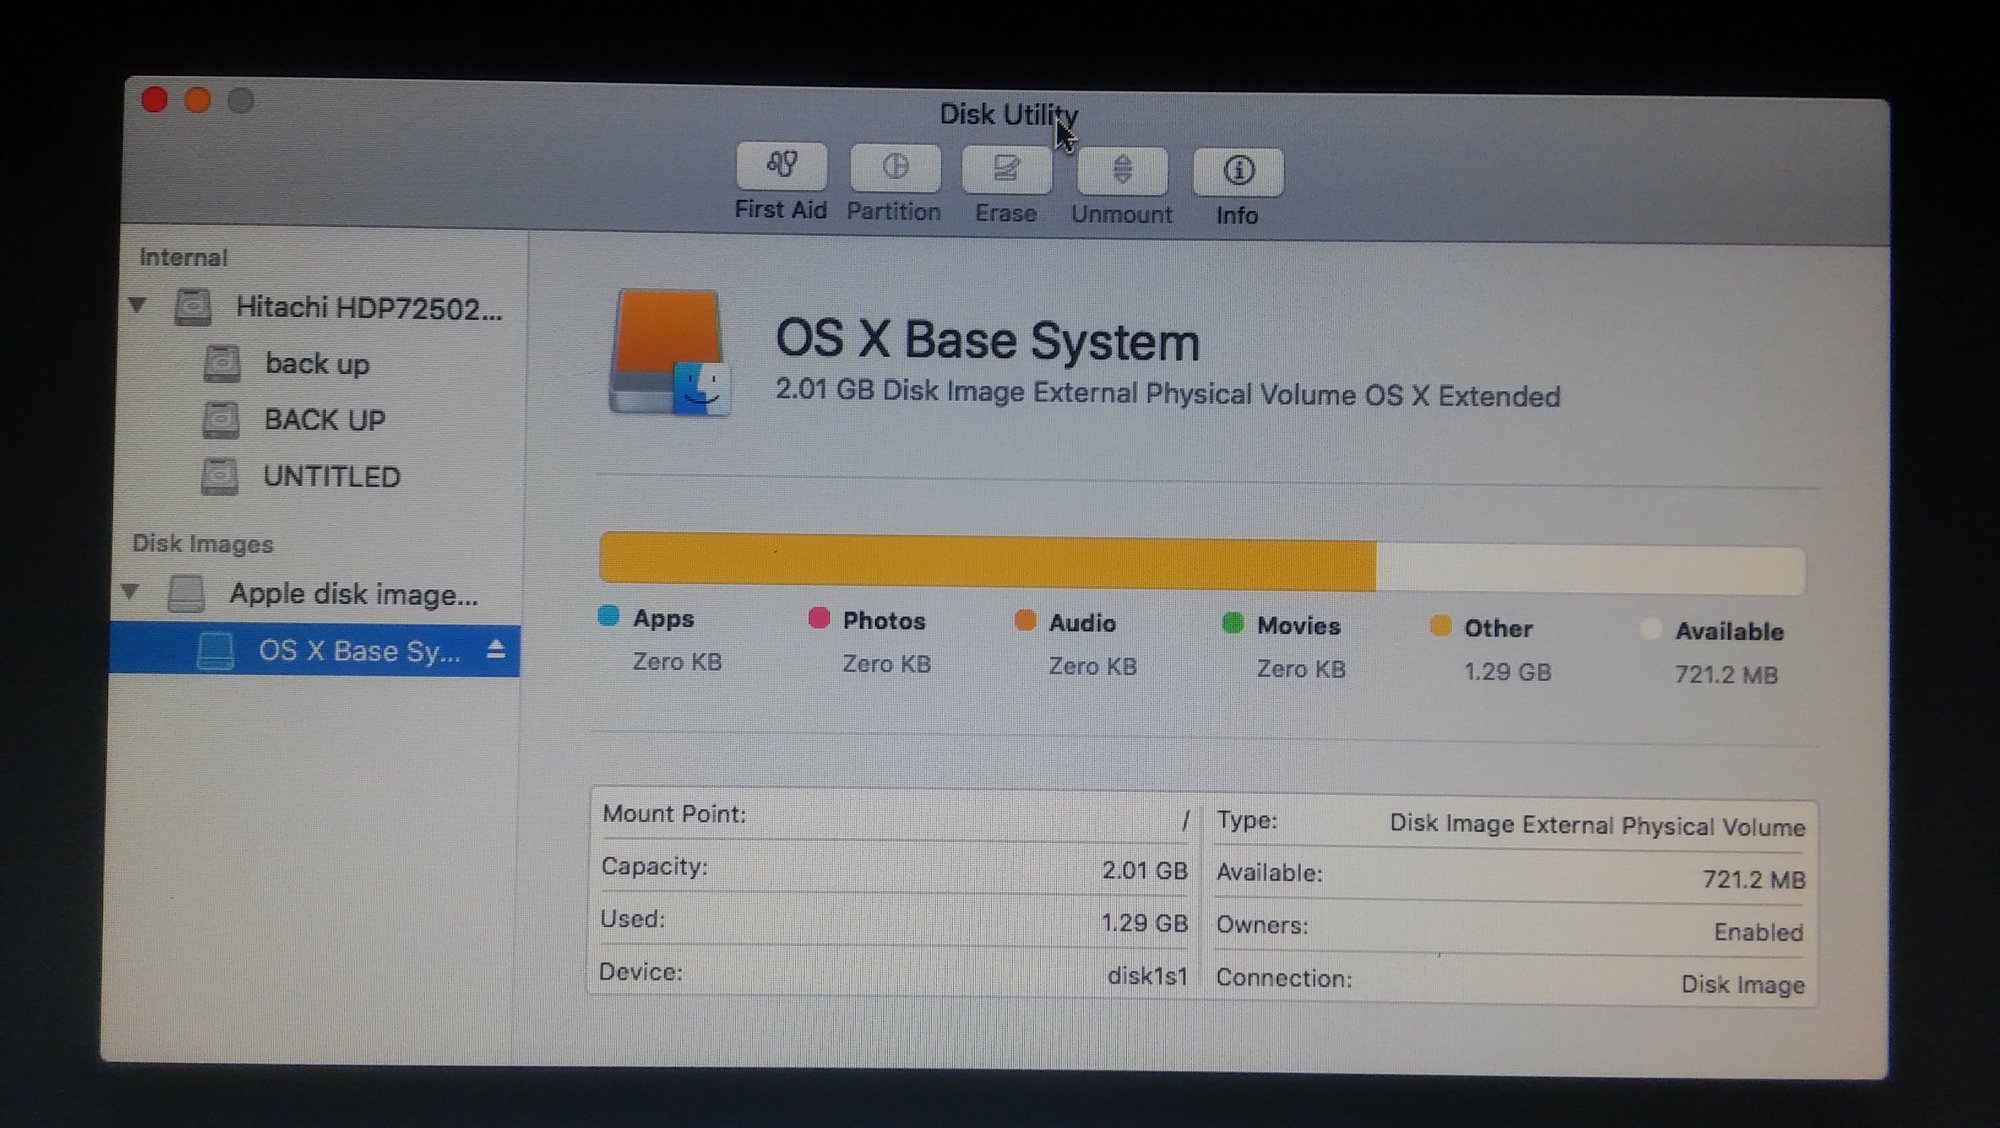The height and width of the screenshot is (1128, 2000).
Task: Unmount the selected volume
Action: [1122, 170]
